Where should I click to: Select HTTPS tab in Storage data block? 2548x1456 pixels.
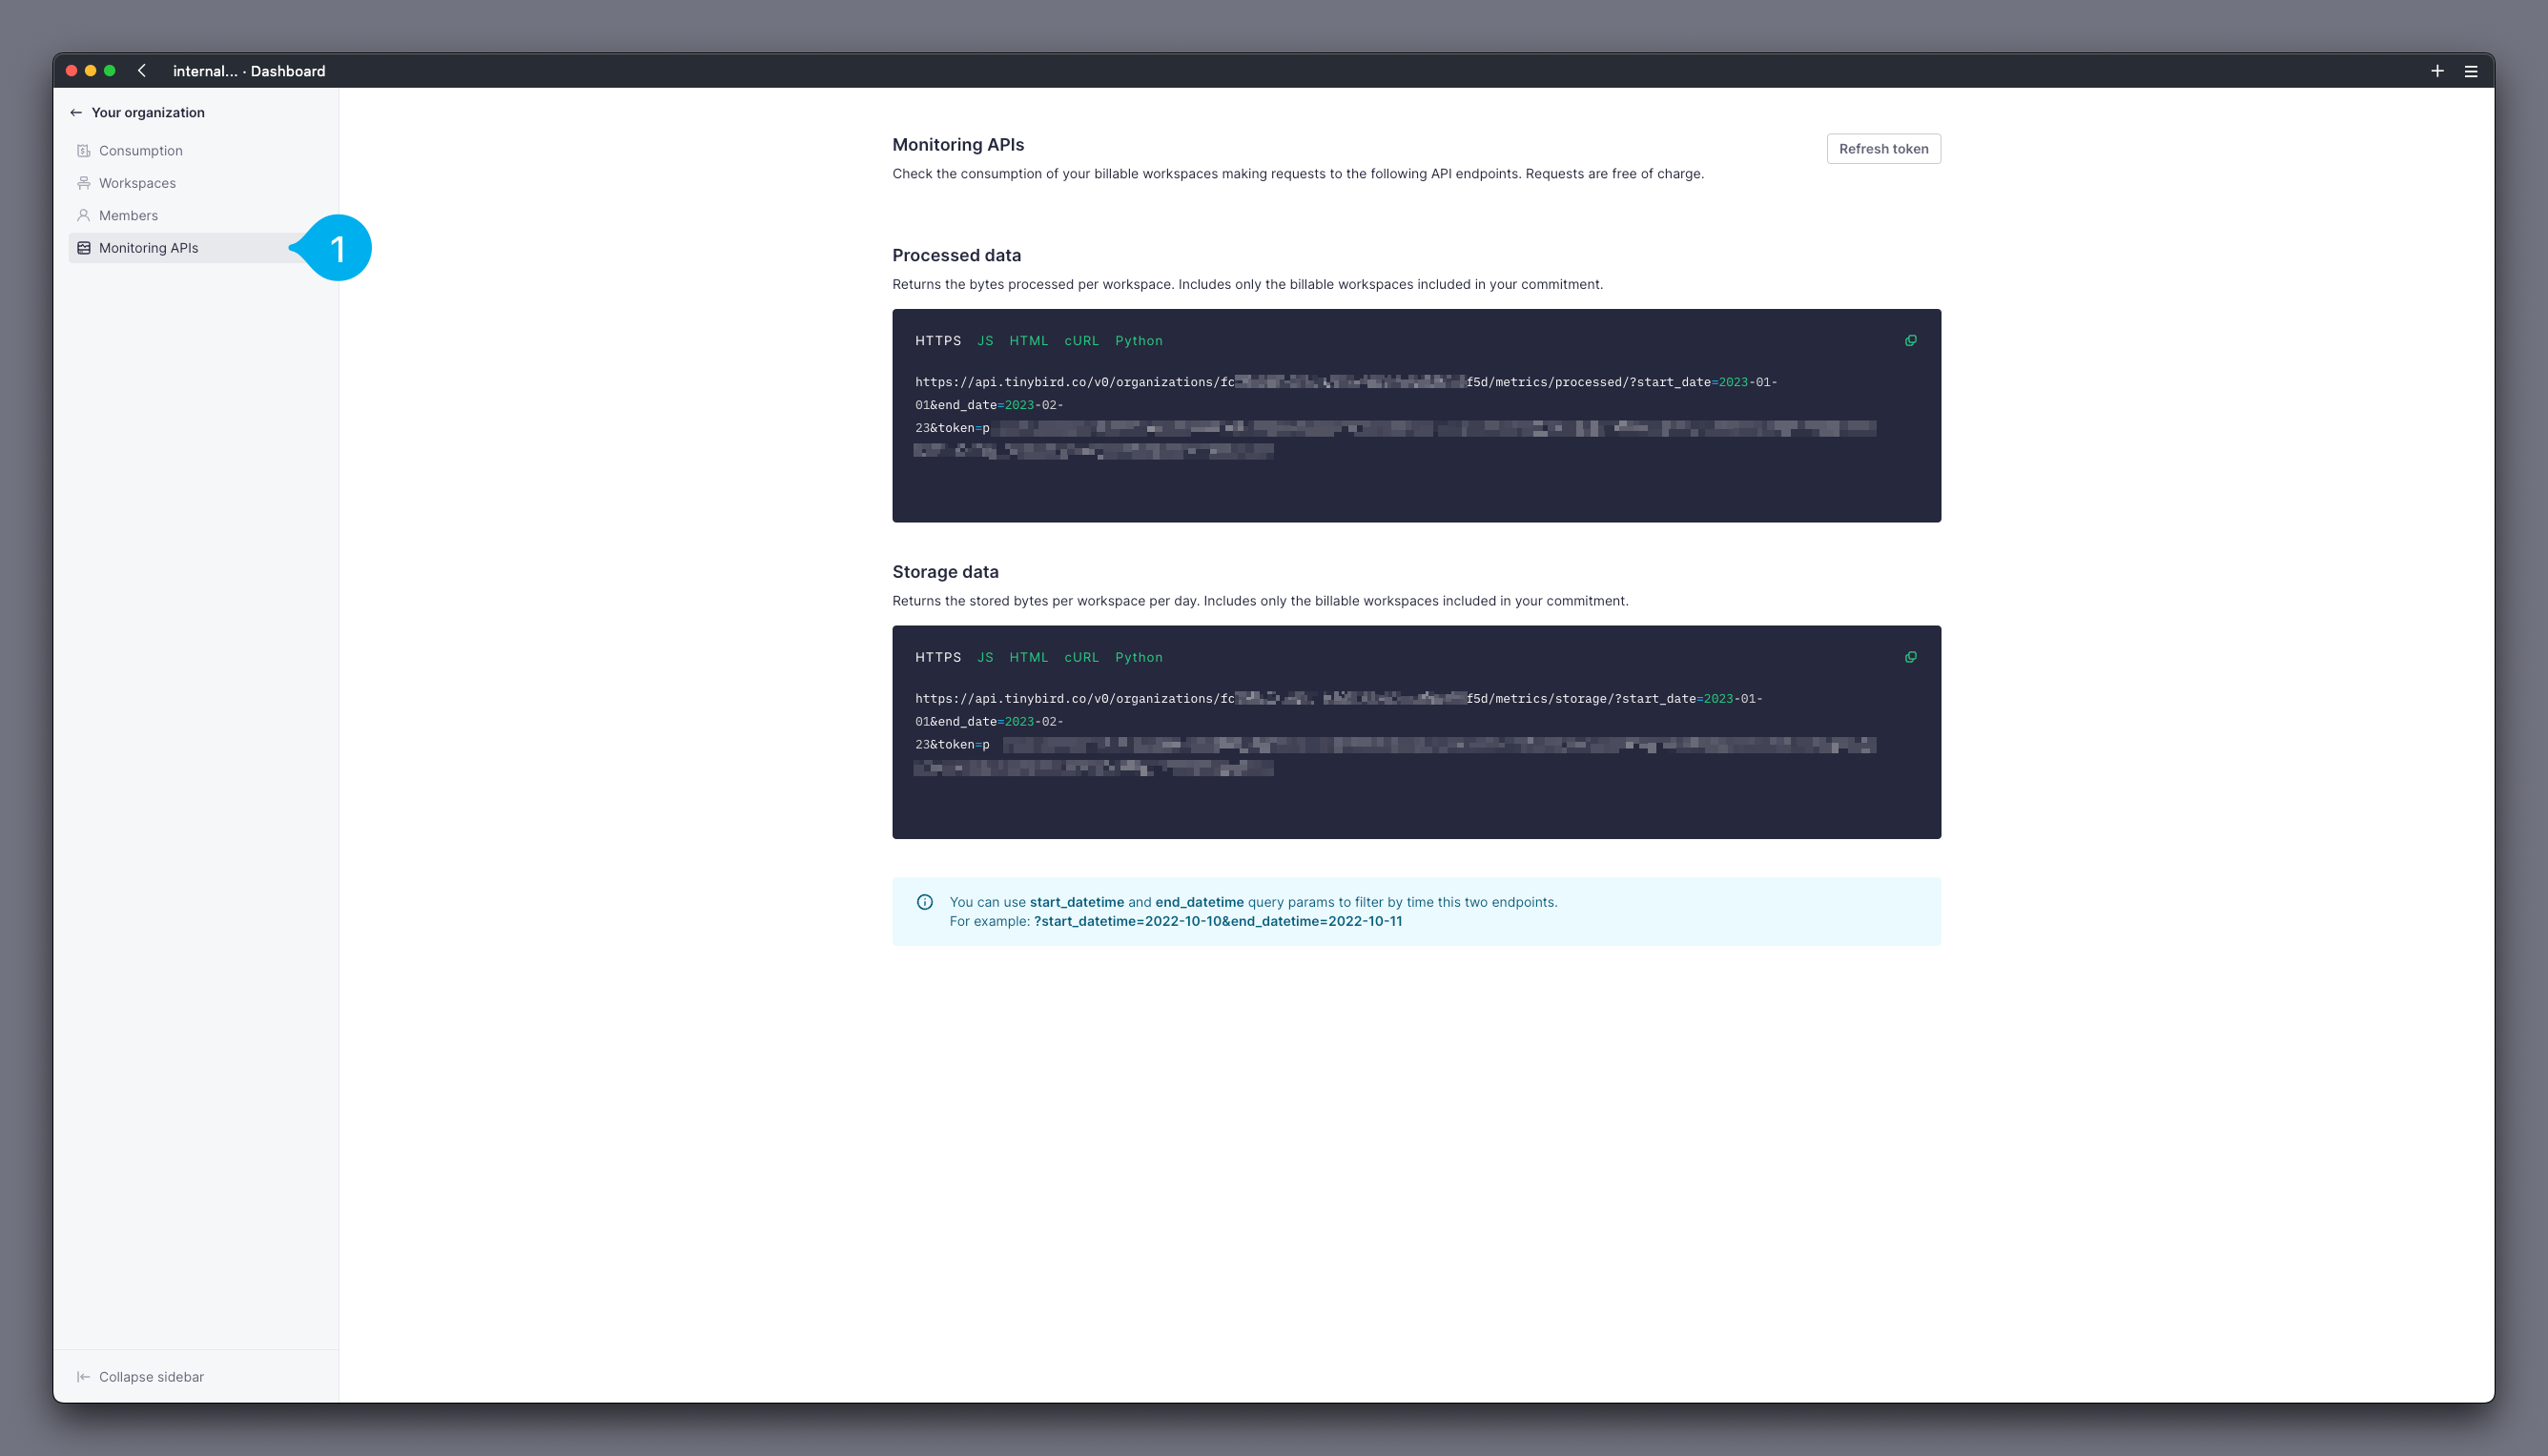pos(938,657)
